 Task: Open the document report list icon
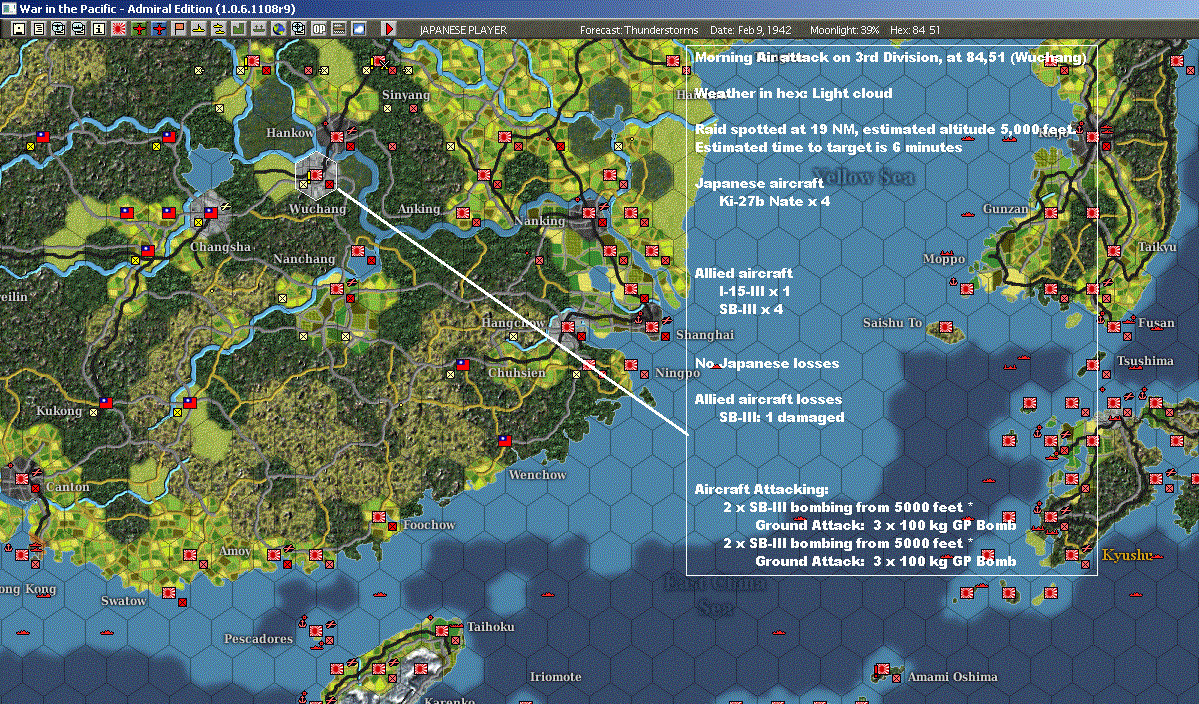[x=38, y=29]
